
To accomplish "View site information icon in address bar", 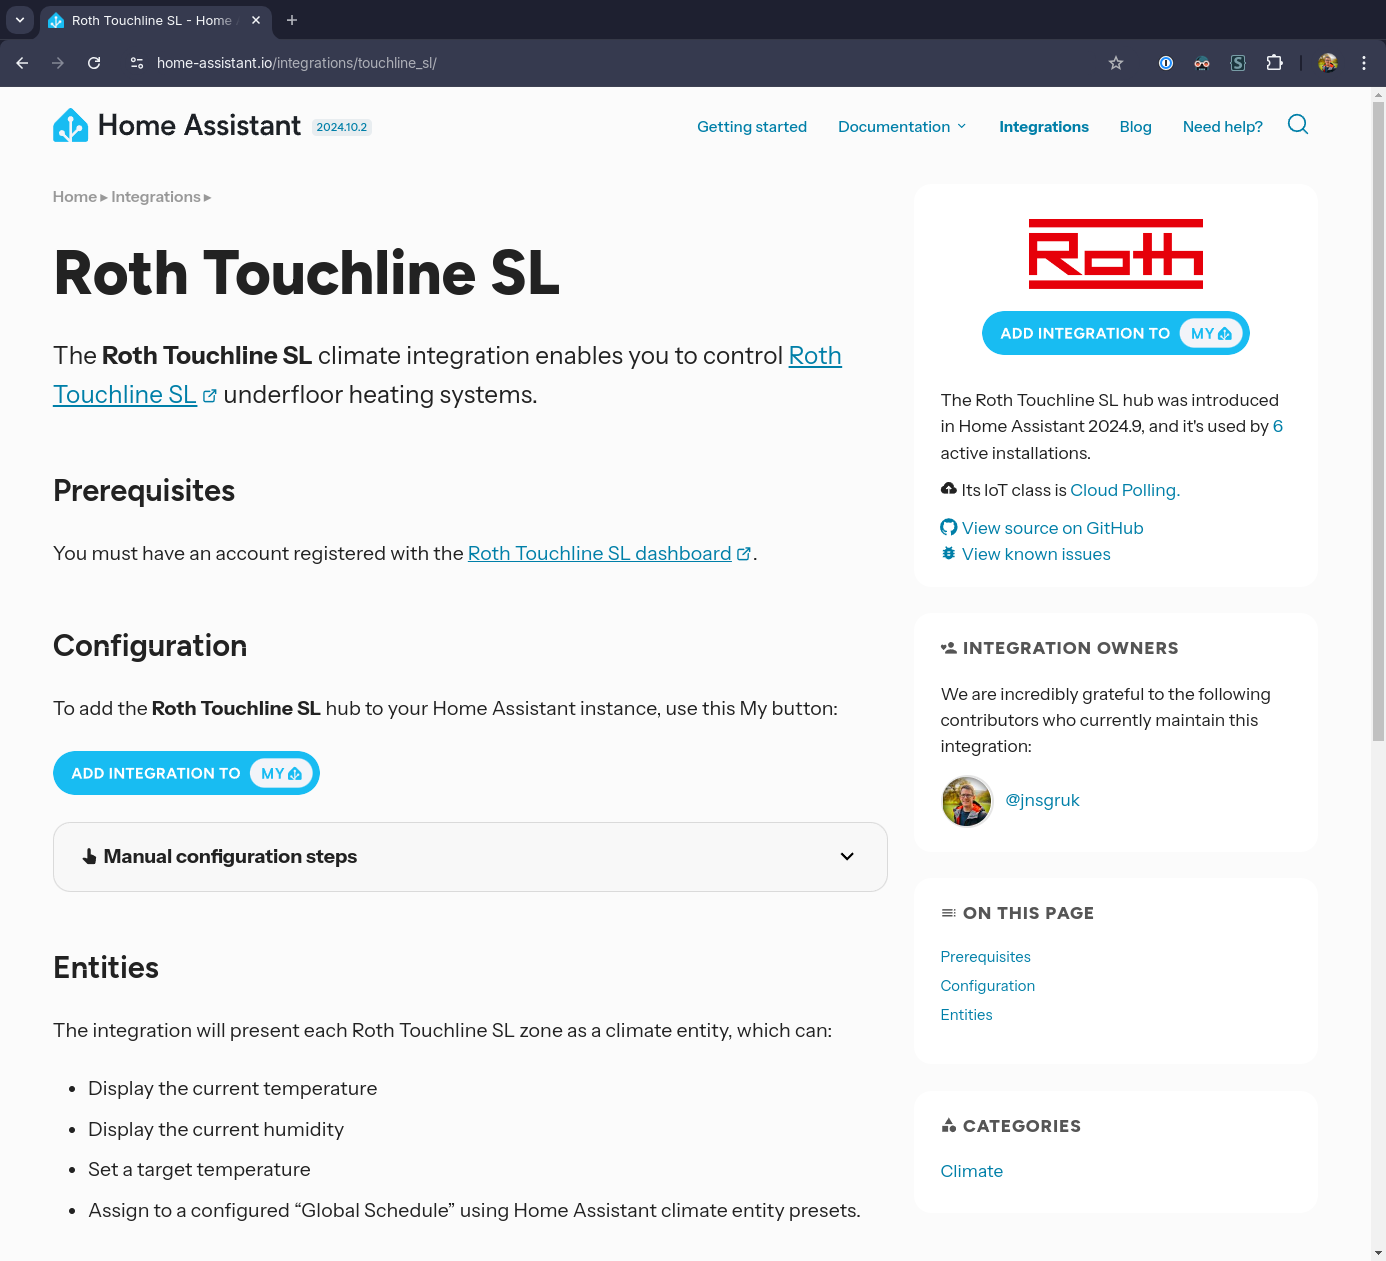I will click(137, 63).
